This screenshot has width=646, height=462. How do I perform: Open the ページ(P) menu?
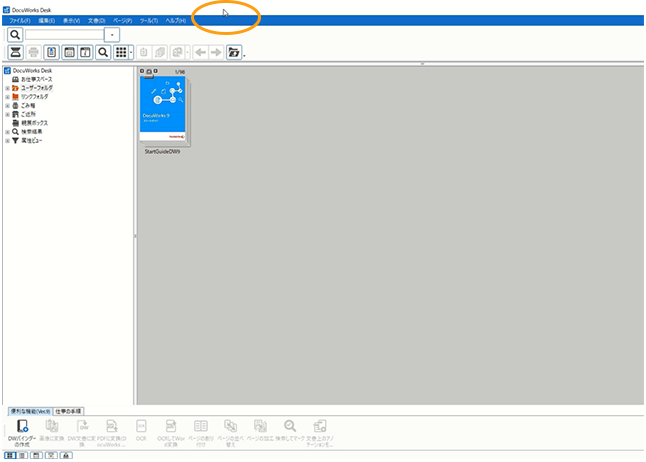[122, 21]
